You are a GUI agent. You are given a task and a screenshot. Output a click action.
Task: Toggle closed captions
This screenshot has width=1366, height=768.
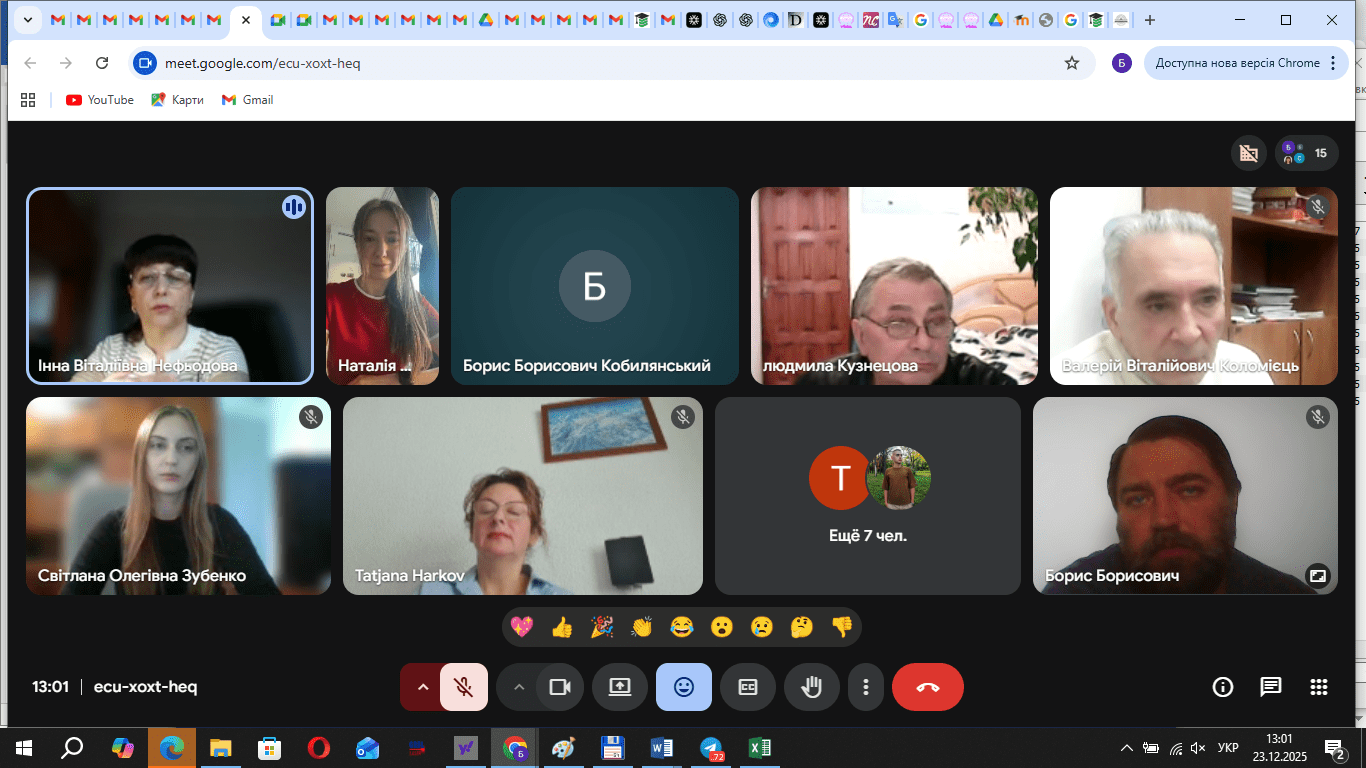click(x=748, y=687)
